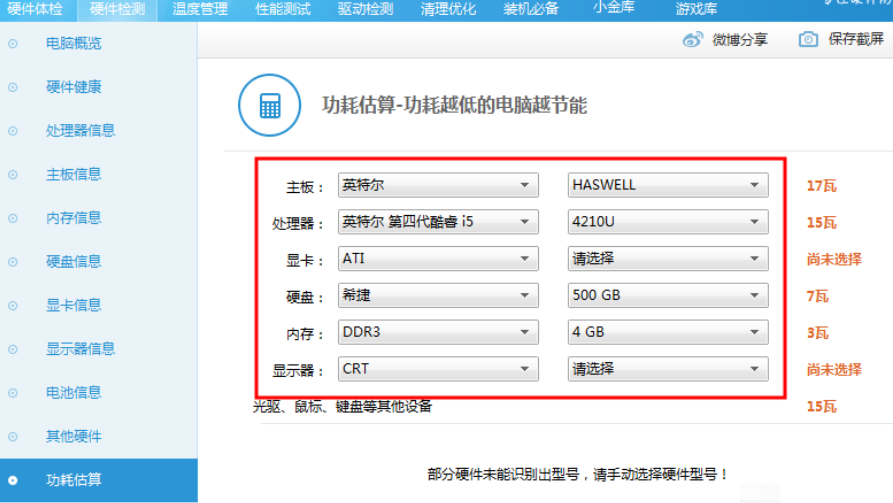Open 主板信息 in the sidebar
The image size is (893, 503).
(x=73, y=175)
